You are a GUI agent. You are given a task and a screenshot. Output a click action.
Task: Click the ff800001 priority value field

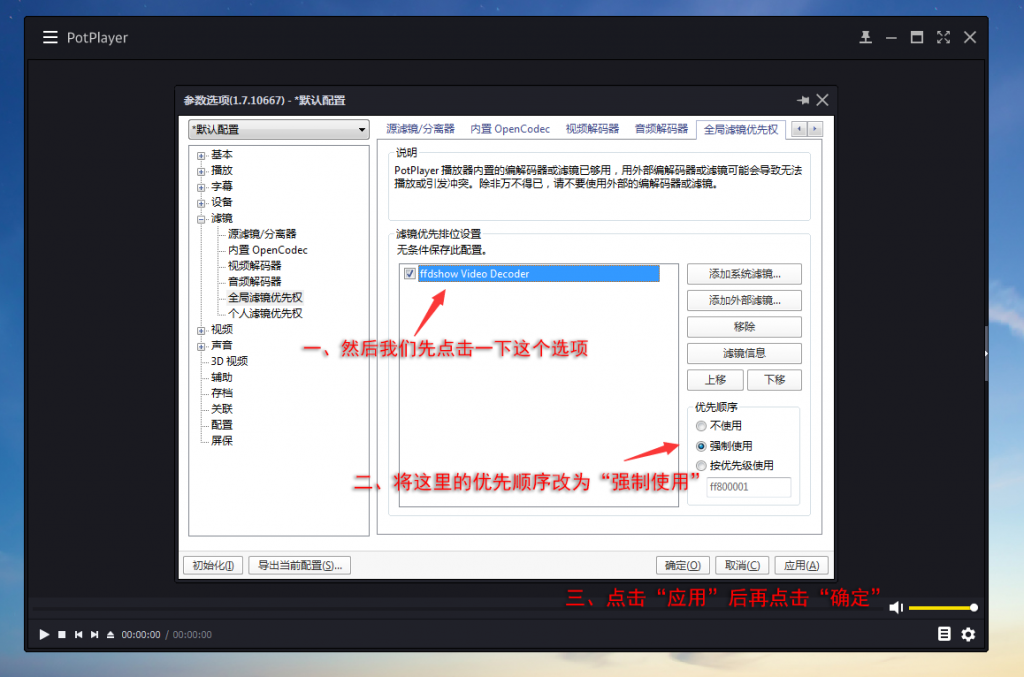748,487
